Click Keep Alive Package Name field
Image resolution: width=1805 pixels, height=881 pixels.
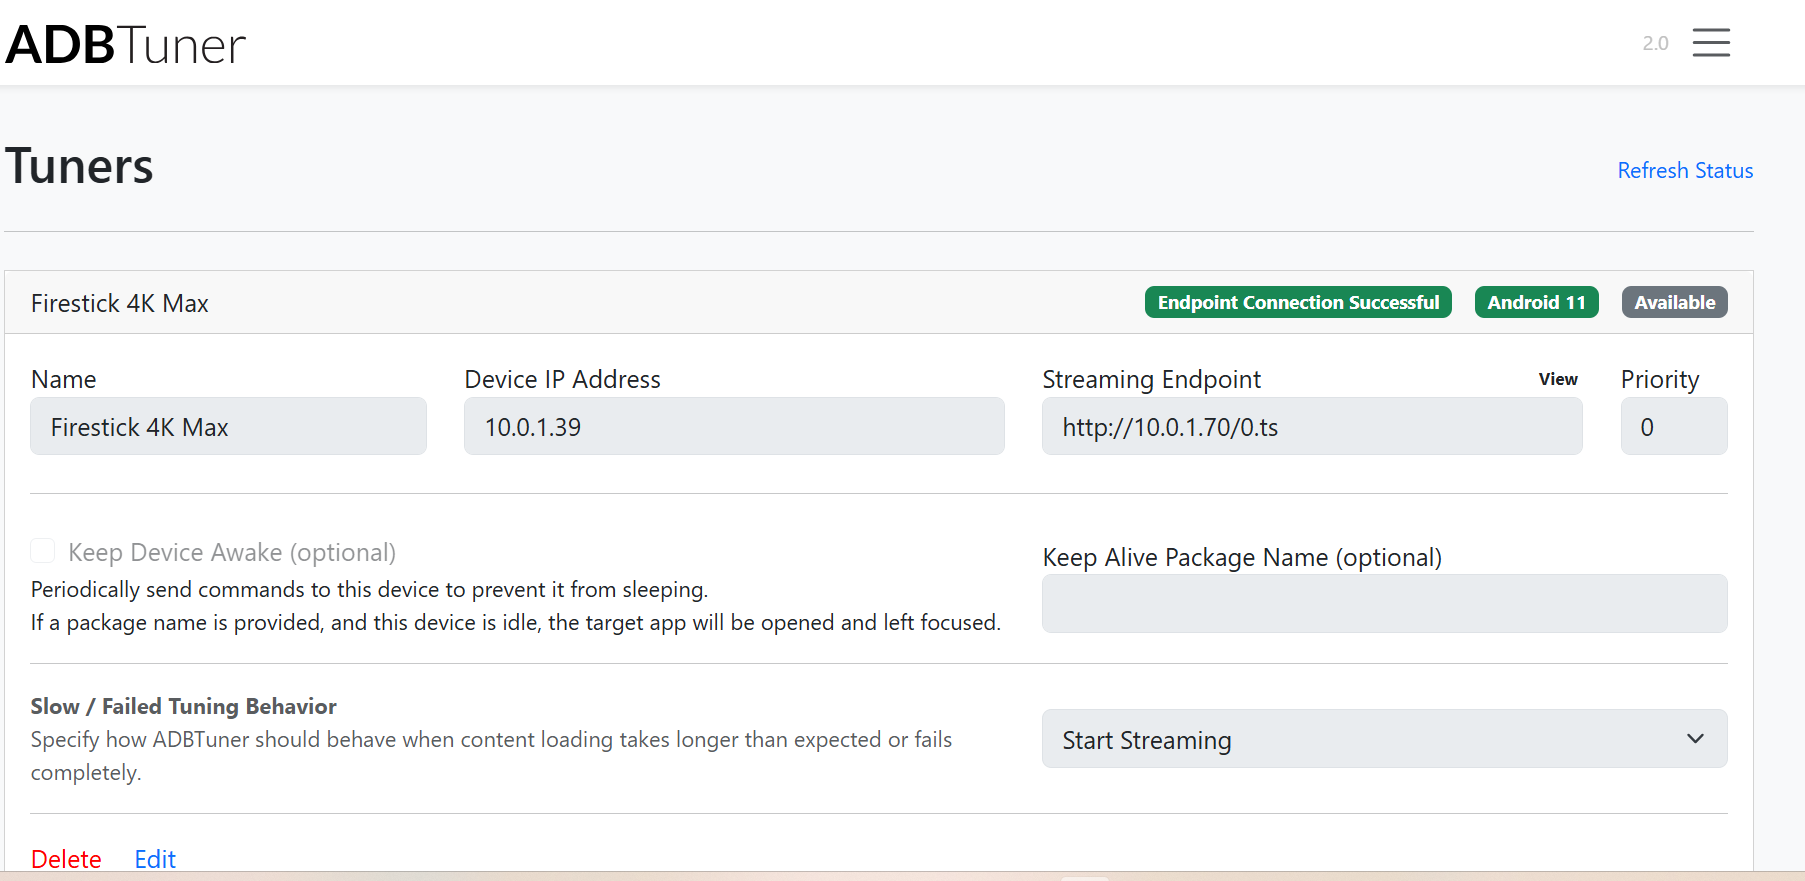pyautogui.click(x=1384, y=604)
